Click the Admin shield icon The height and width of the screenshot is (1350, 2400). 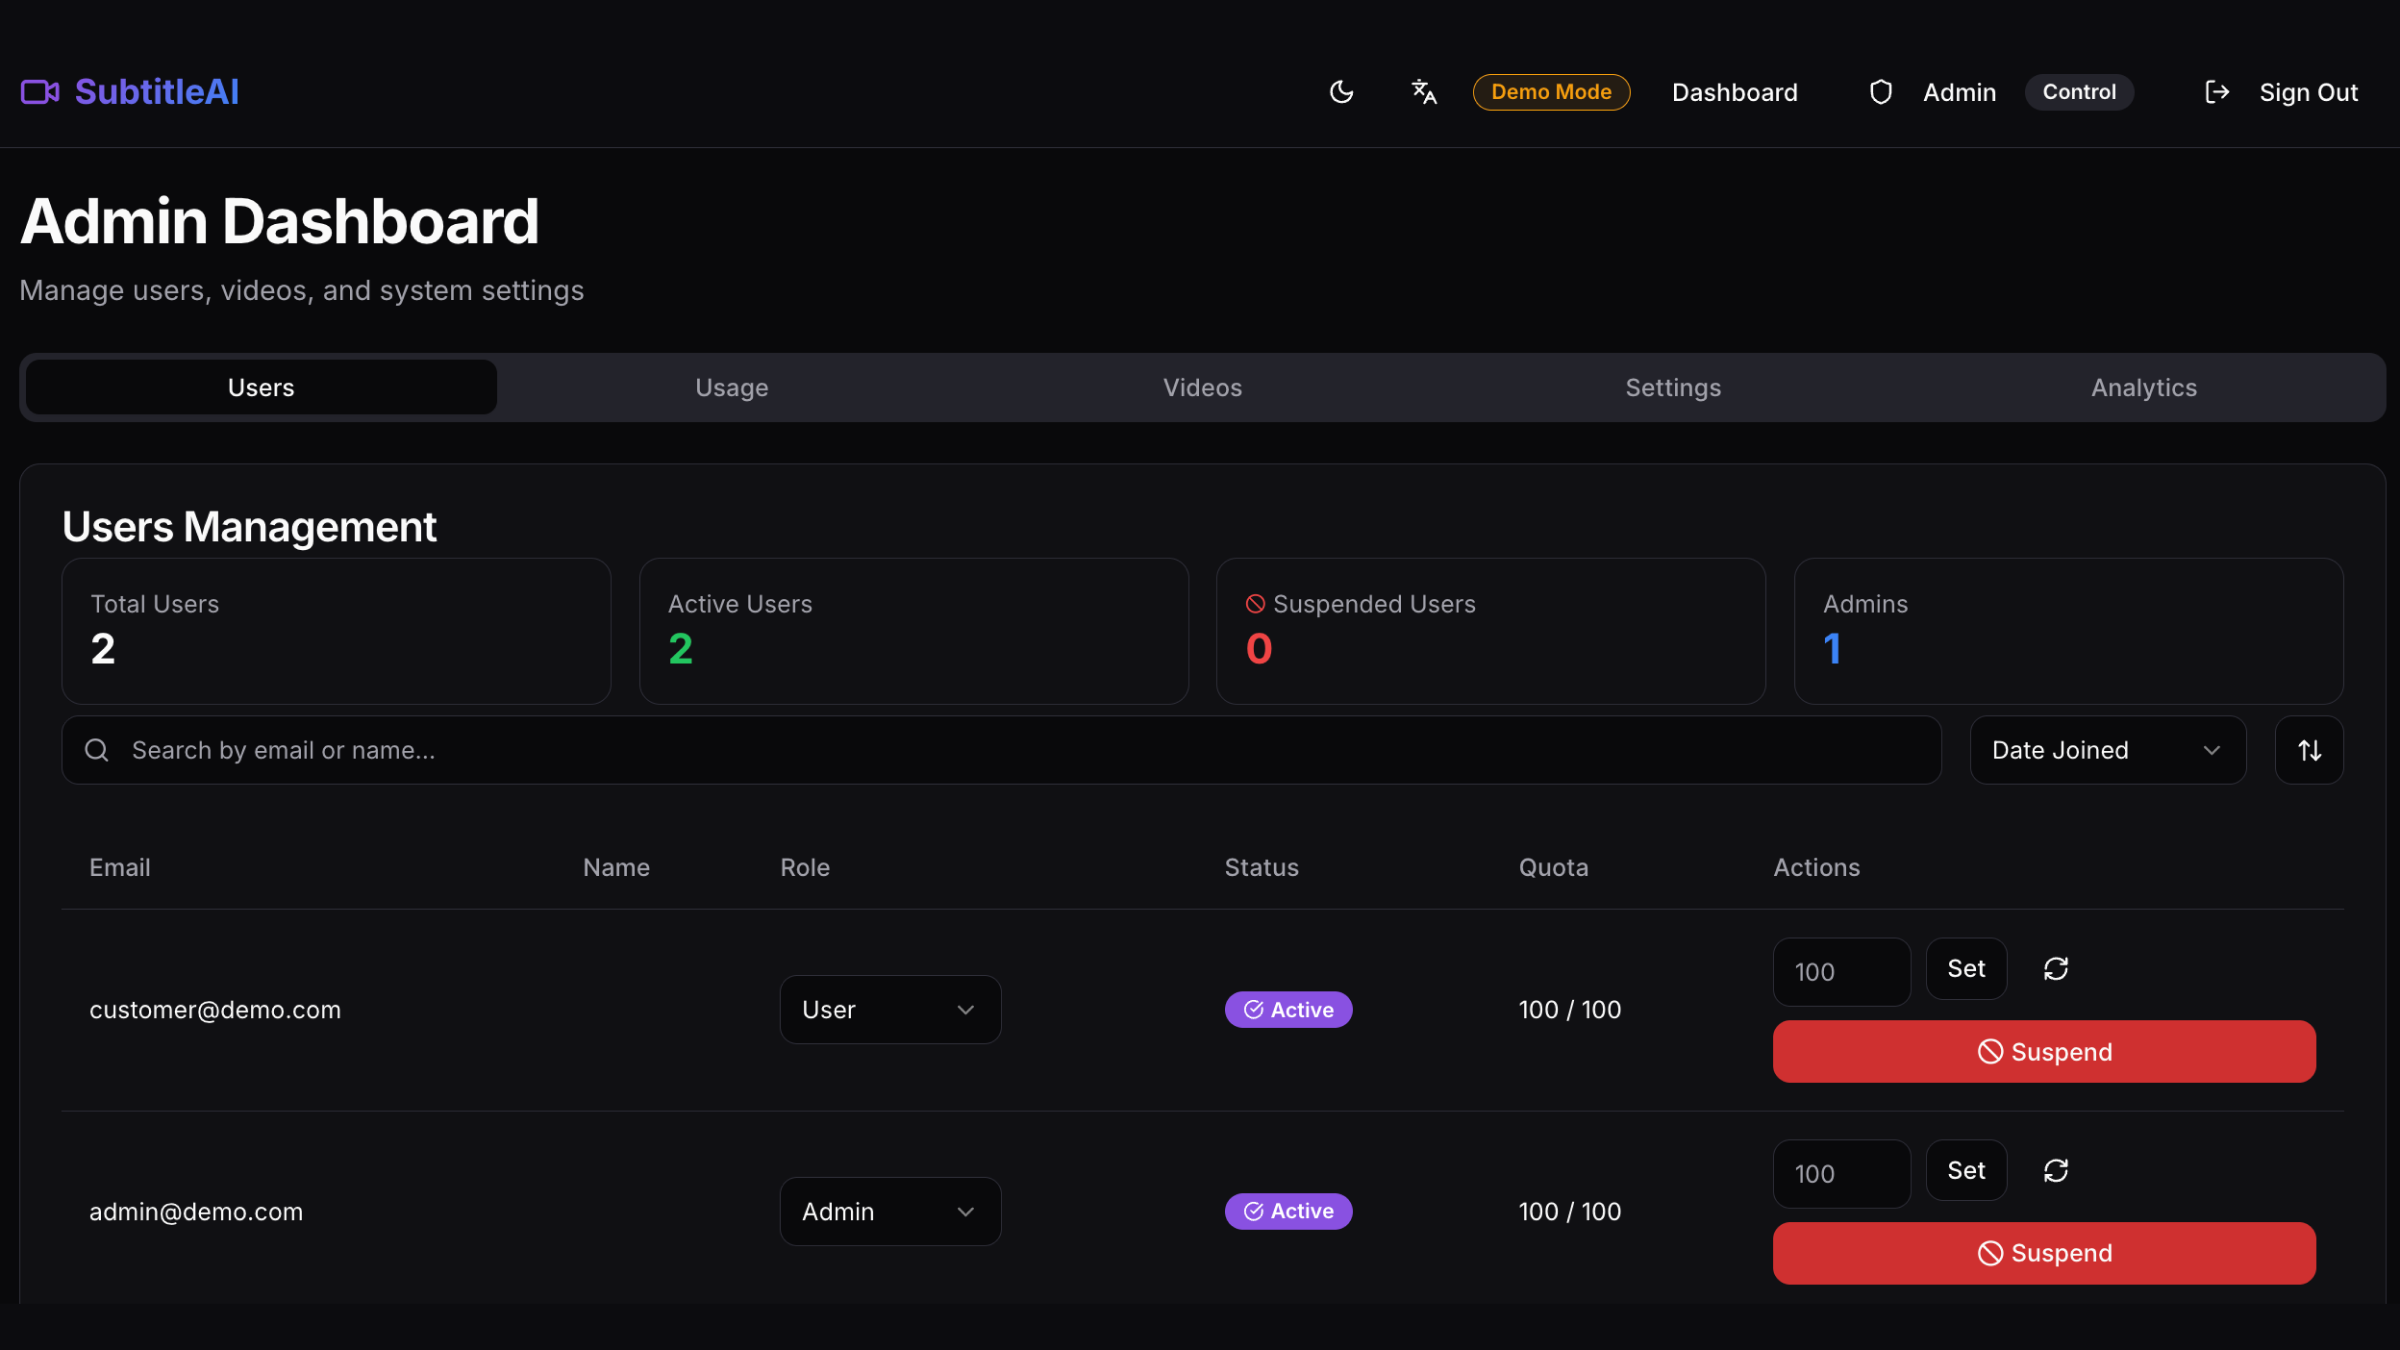1880,92
